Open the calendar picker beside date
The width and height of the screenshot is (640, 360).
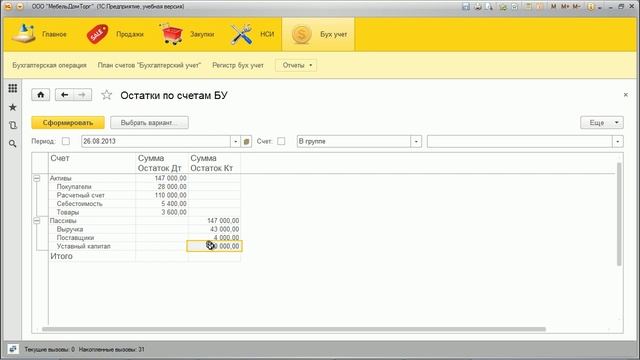click(246, 141)
